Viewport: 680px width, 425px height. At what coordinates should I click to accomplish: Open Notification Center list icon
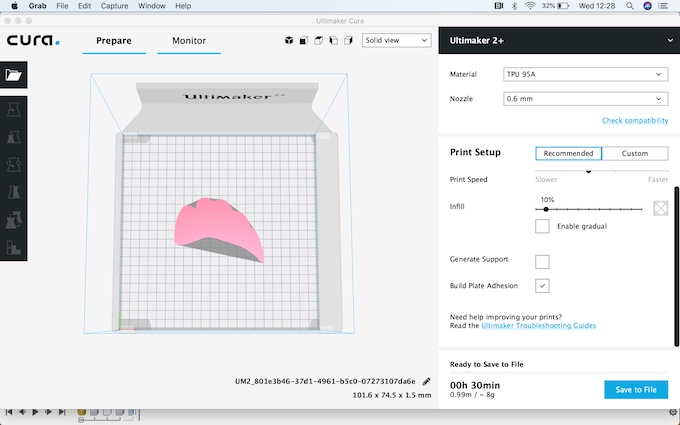[663, 6]
